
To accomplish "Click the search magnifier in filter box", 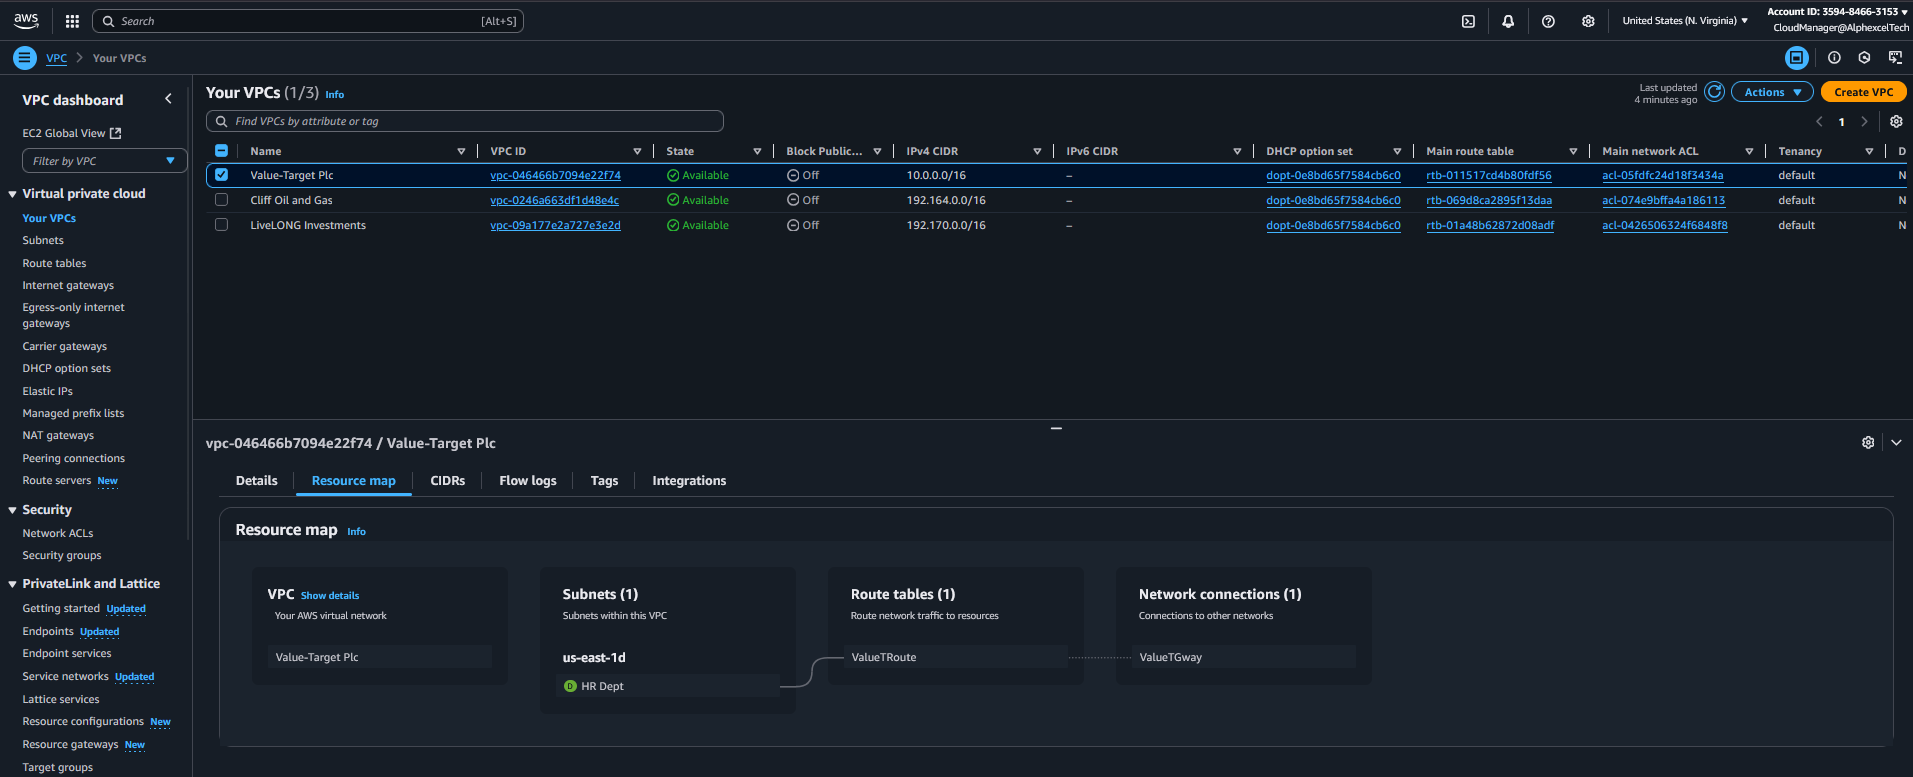I will click(x=222, y=121).
